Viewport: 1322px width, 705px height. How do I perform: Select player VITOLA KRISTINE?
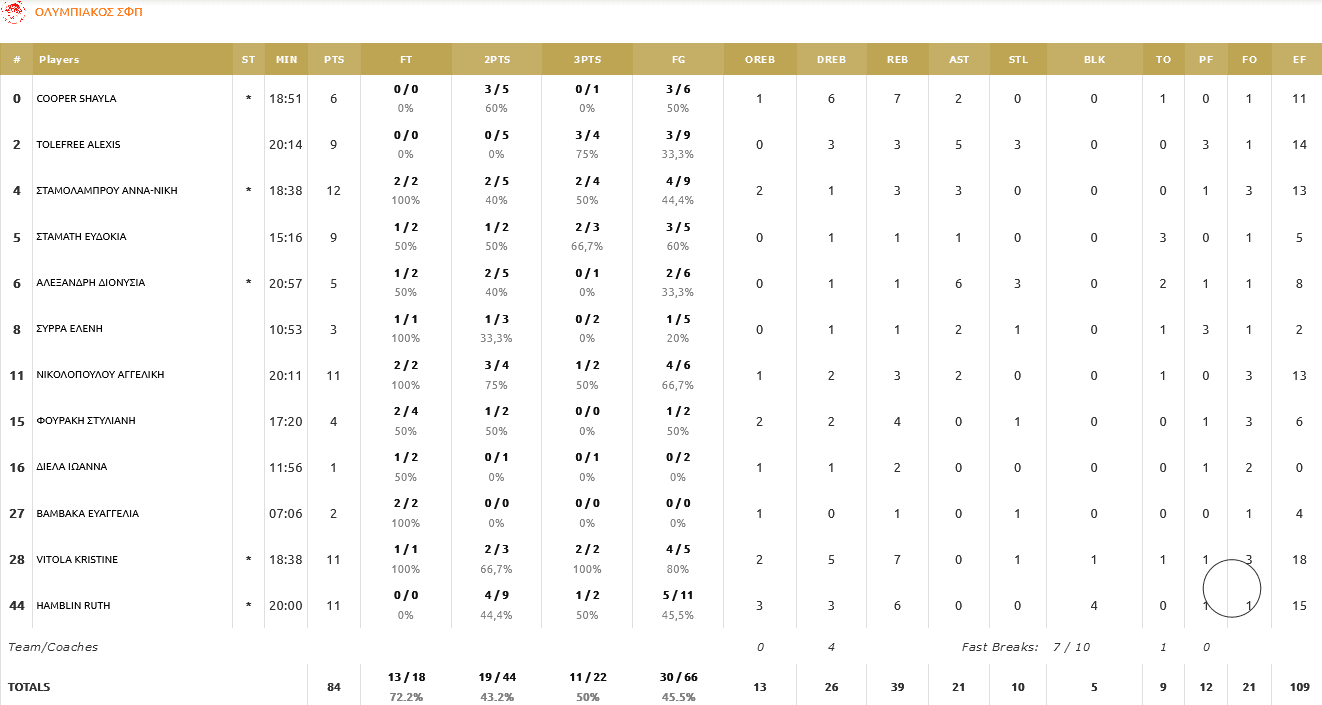coord(77,560)
